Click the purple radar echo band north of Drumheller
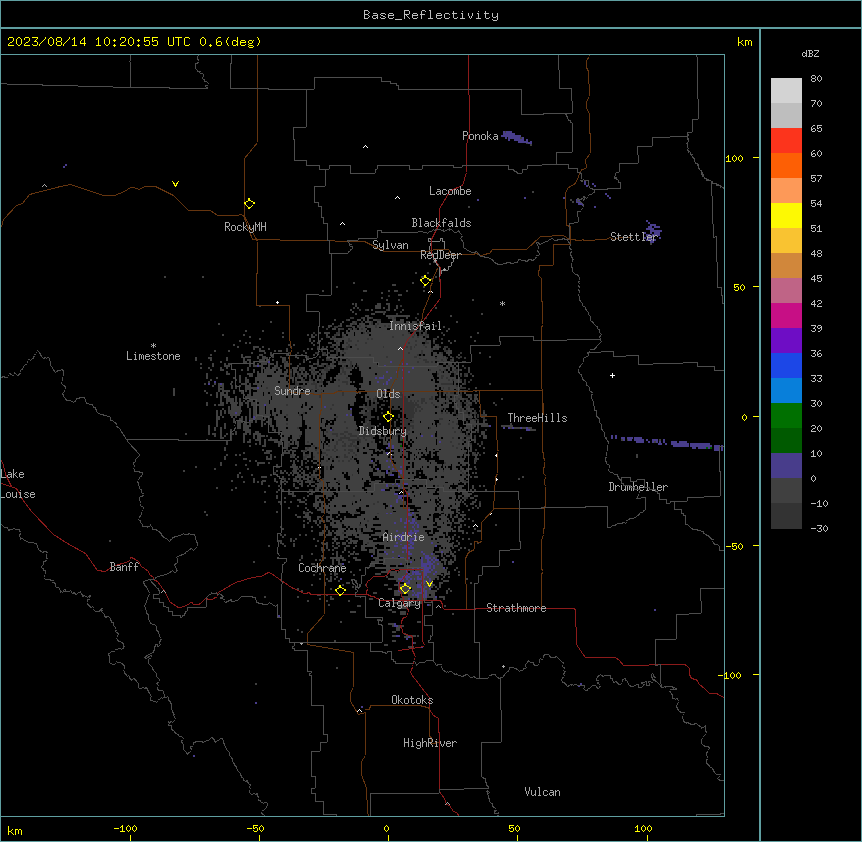 coord(667,442)
